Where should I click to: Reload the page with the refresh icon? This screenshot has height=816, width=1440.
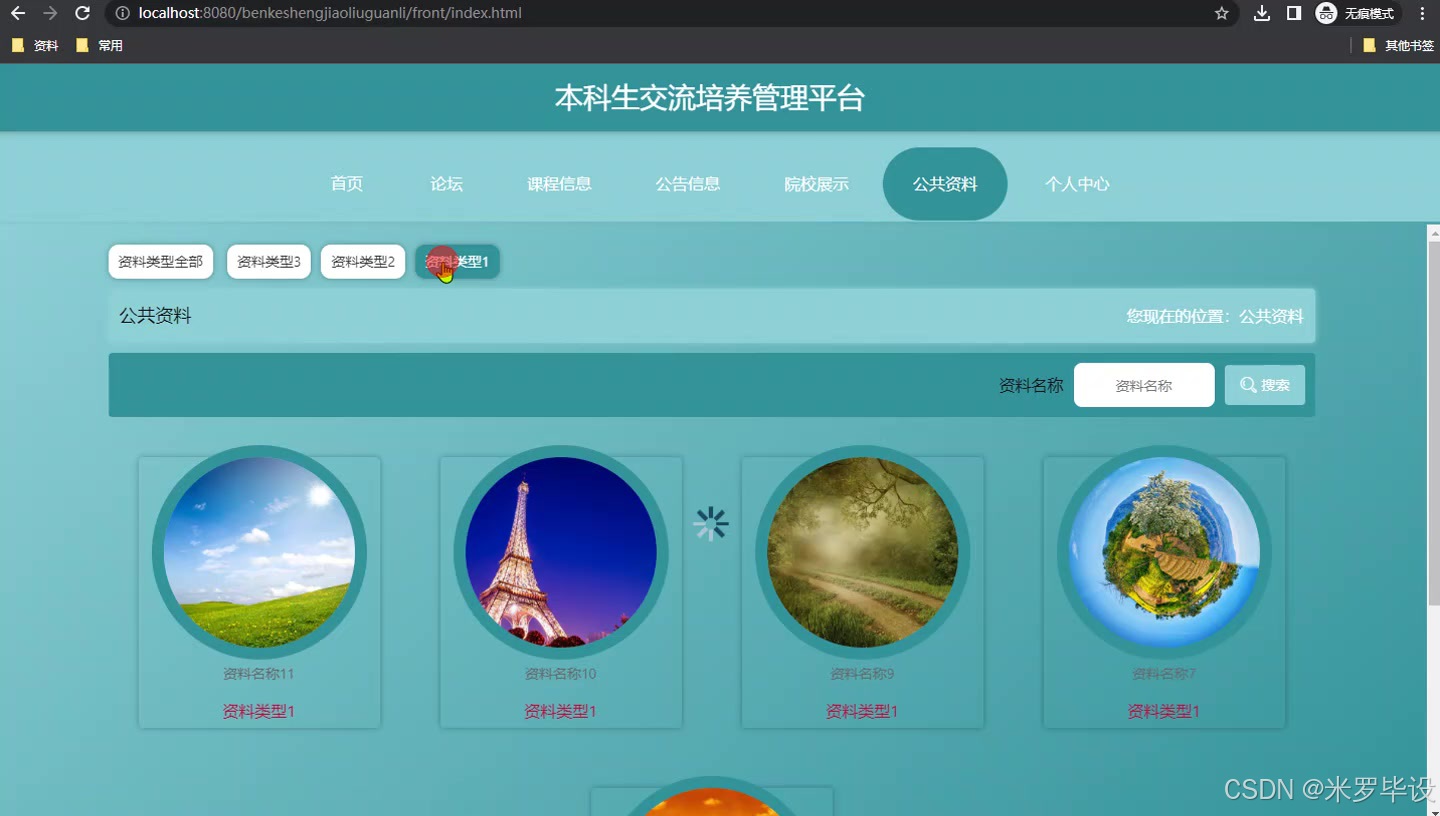[x=83, y=13]
